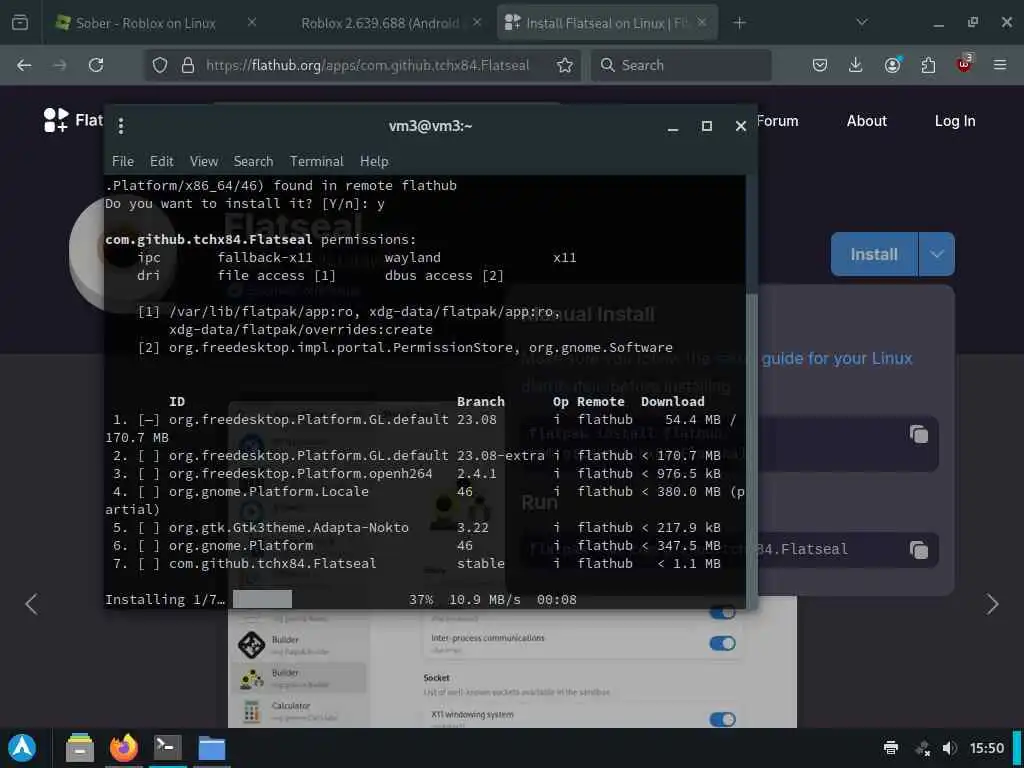Viewport: 1024px width, 768px height.
Task: Click the padlock site information icon
Action: 188,65
